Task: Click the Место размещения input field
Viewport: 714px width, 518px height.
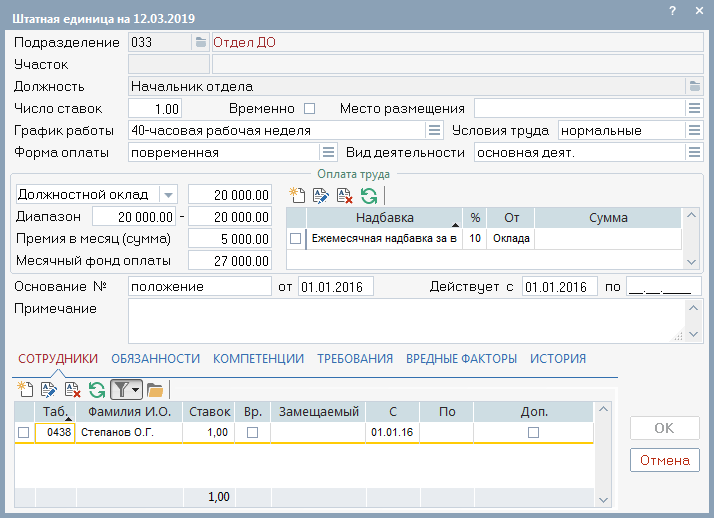Action: pyautogui.click(x=579, y=108)
